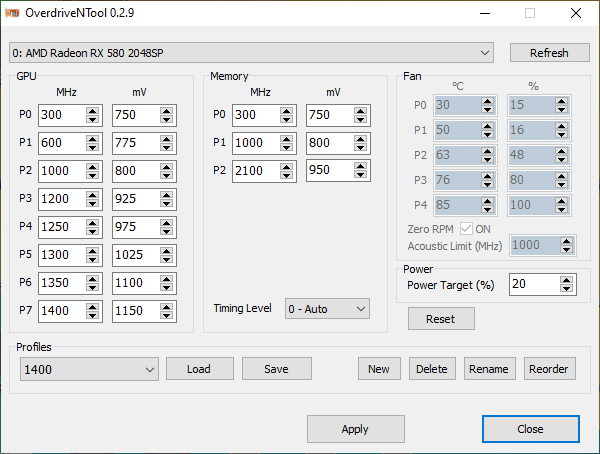The height and width of the screenshot is (454, 600).
Task: Toggle the Zero RPM ON checkbox
Action: (466, 229)
